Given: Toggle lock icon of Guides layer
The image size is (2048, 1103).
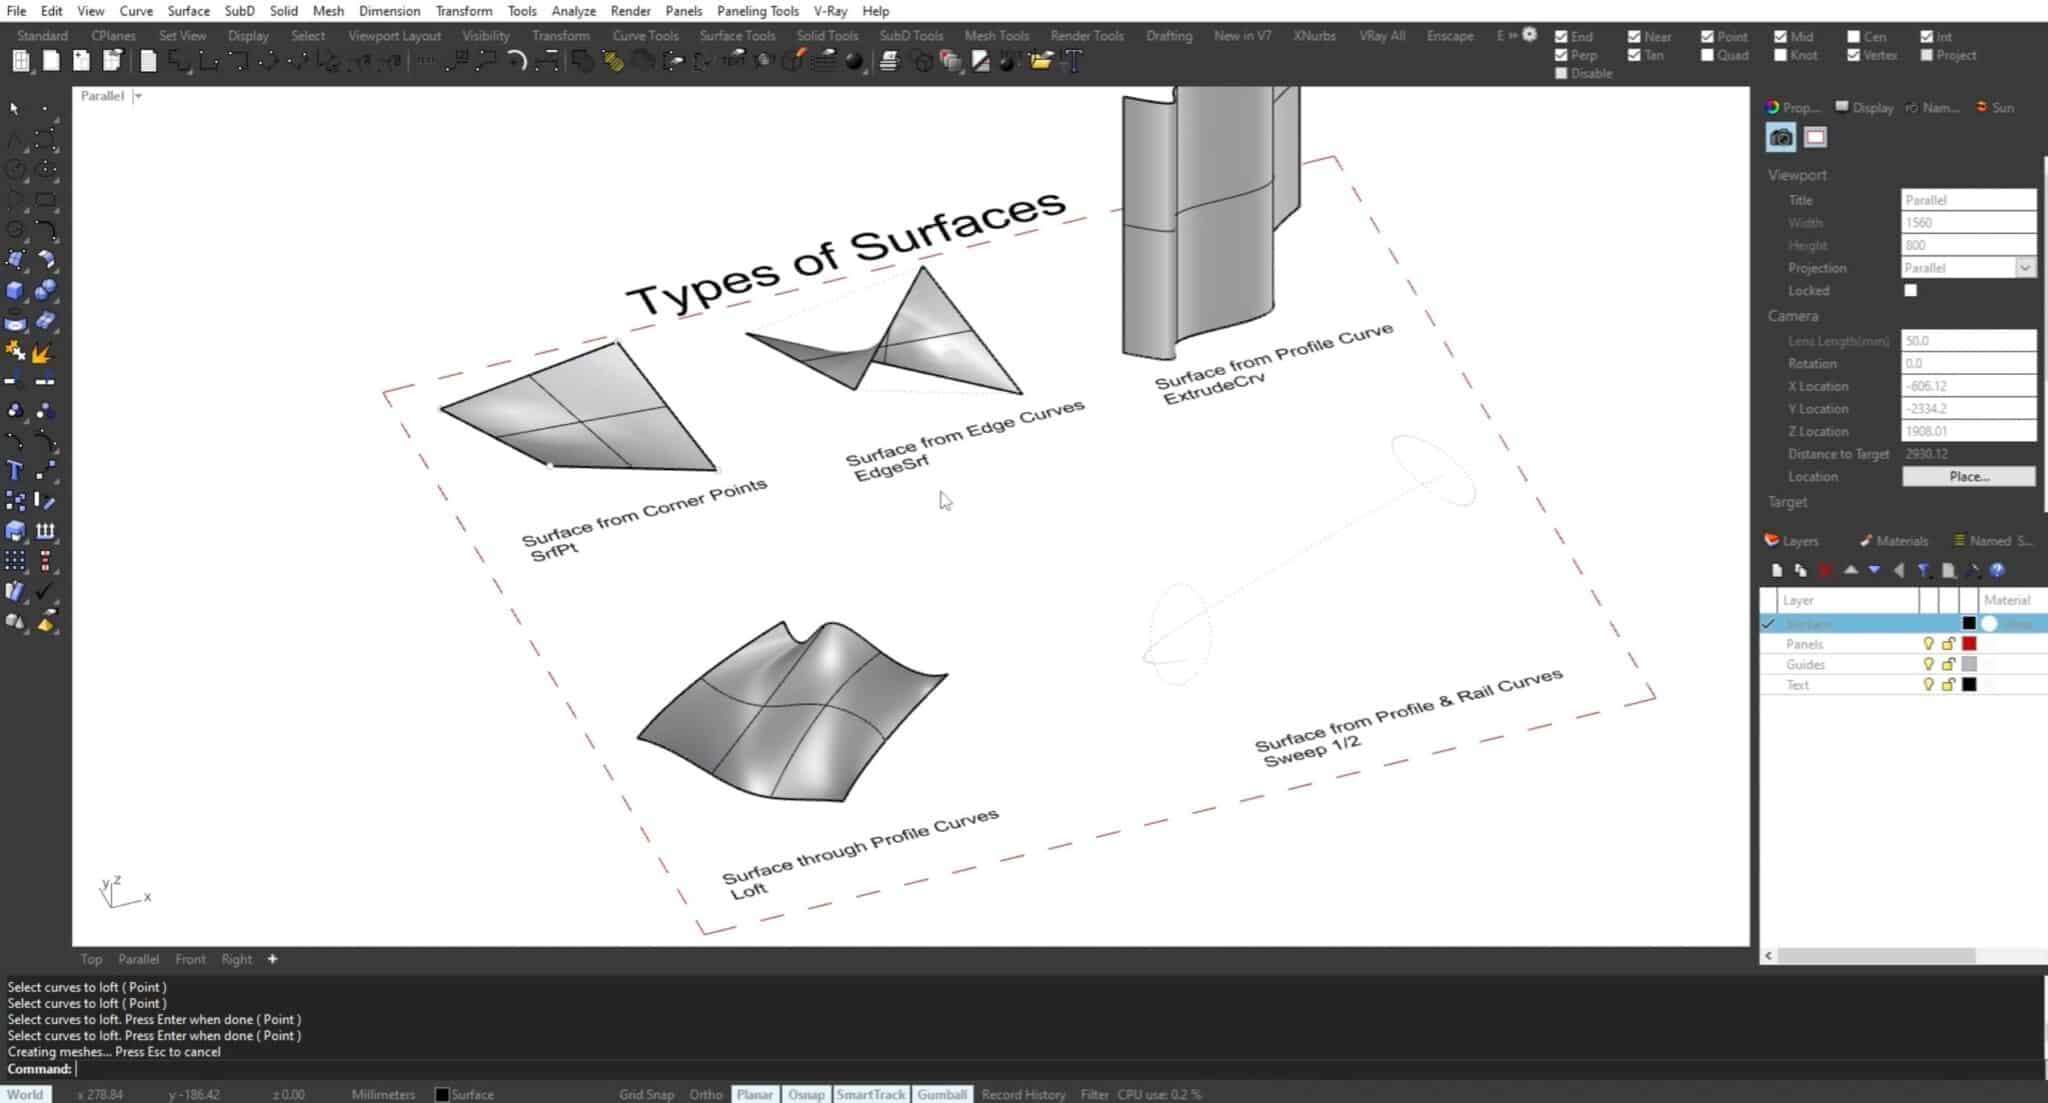Looking at the screenshot, I should click(1948, 664).
